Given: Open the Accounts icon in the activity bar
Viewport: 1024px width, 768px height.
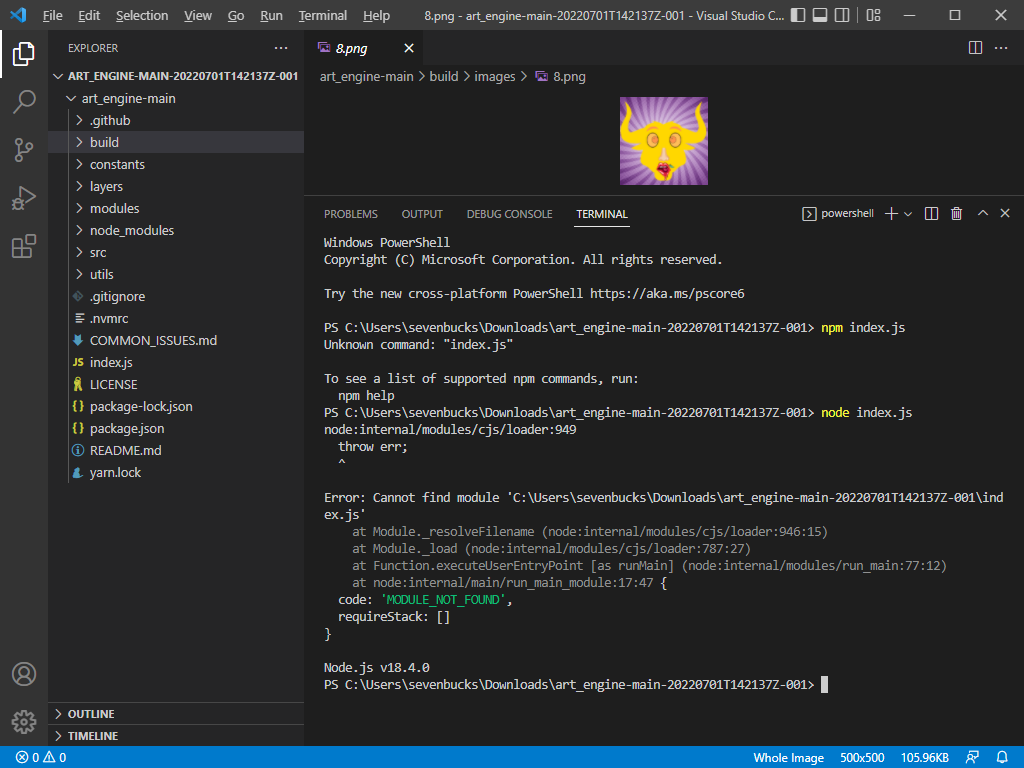Looking at the screenshot, I should [x=24, y=675].
